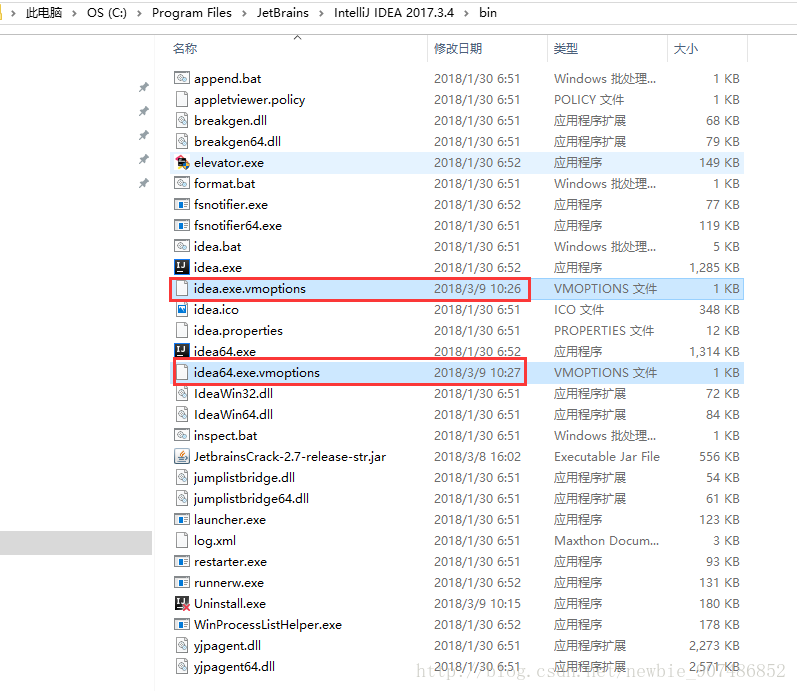797x691 pixels.
Task: Select the idea.properties file icon
Action: pyautogui.click(x=182, y=331)
